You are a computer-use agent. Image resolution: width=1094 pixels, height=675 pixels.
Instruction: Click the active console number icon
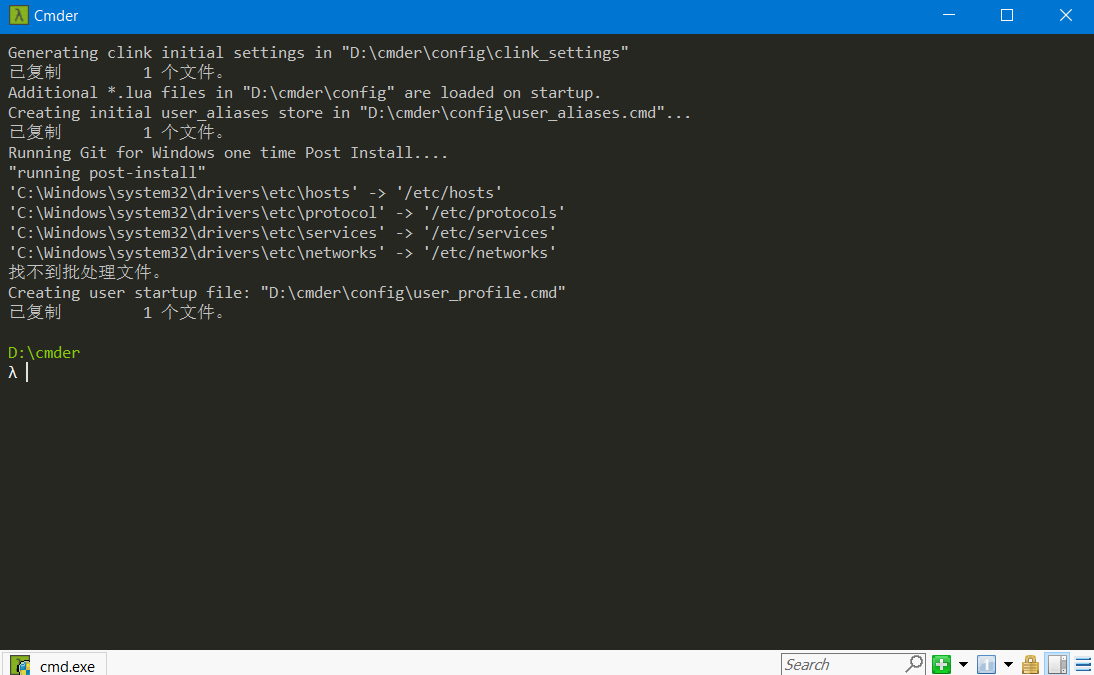(x=986, y=664)
